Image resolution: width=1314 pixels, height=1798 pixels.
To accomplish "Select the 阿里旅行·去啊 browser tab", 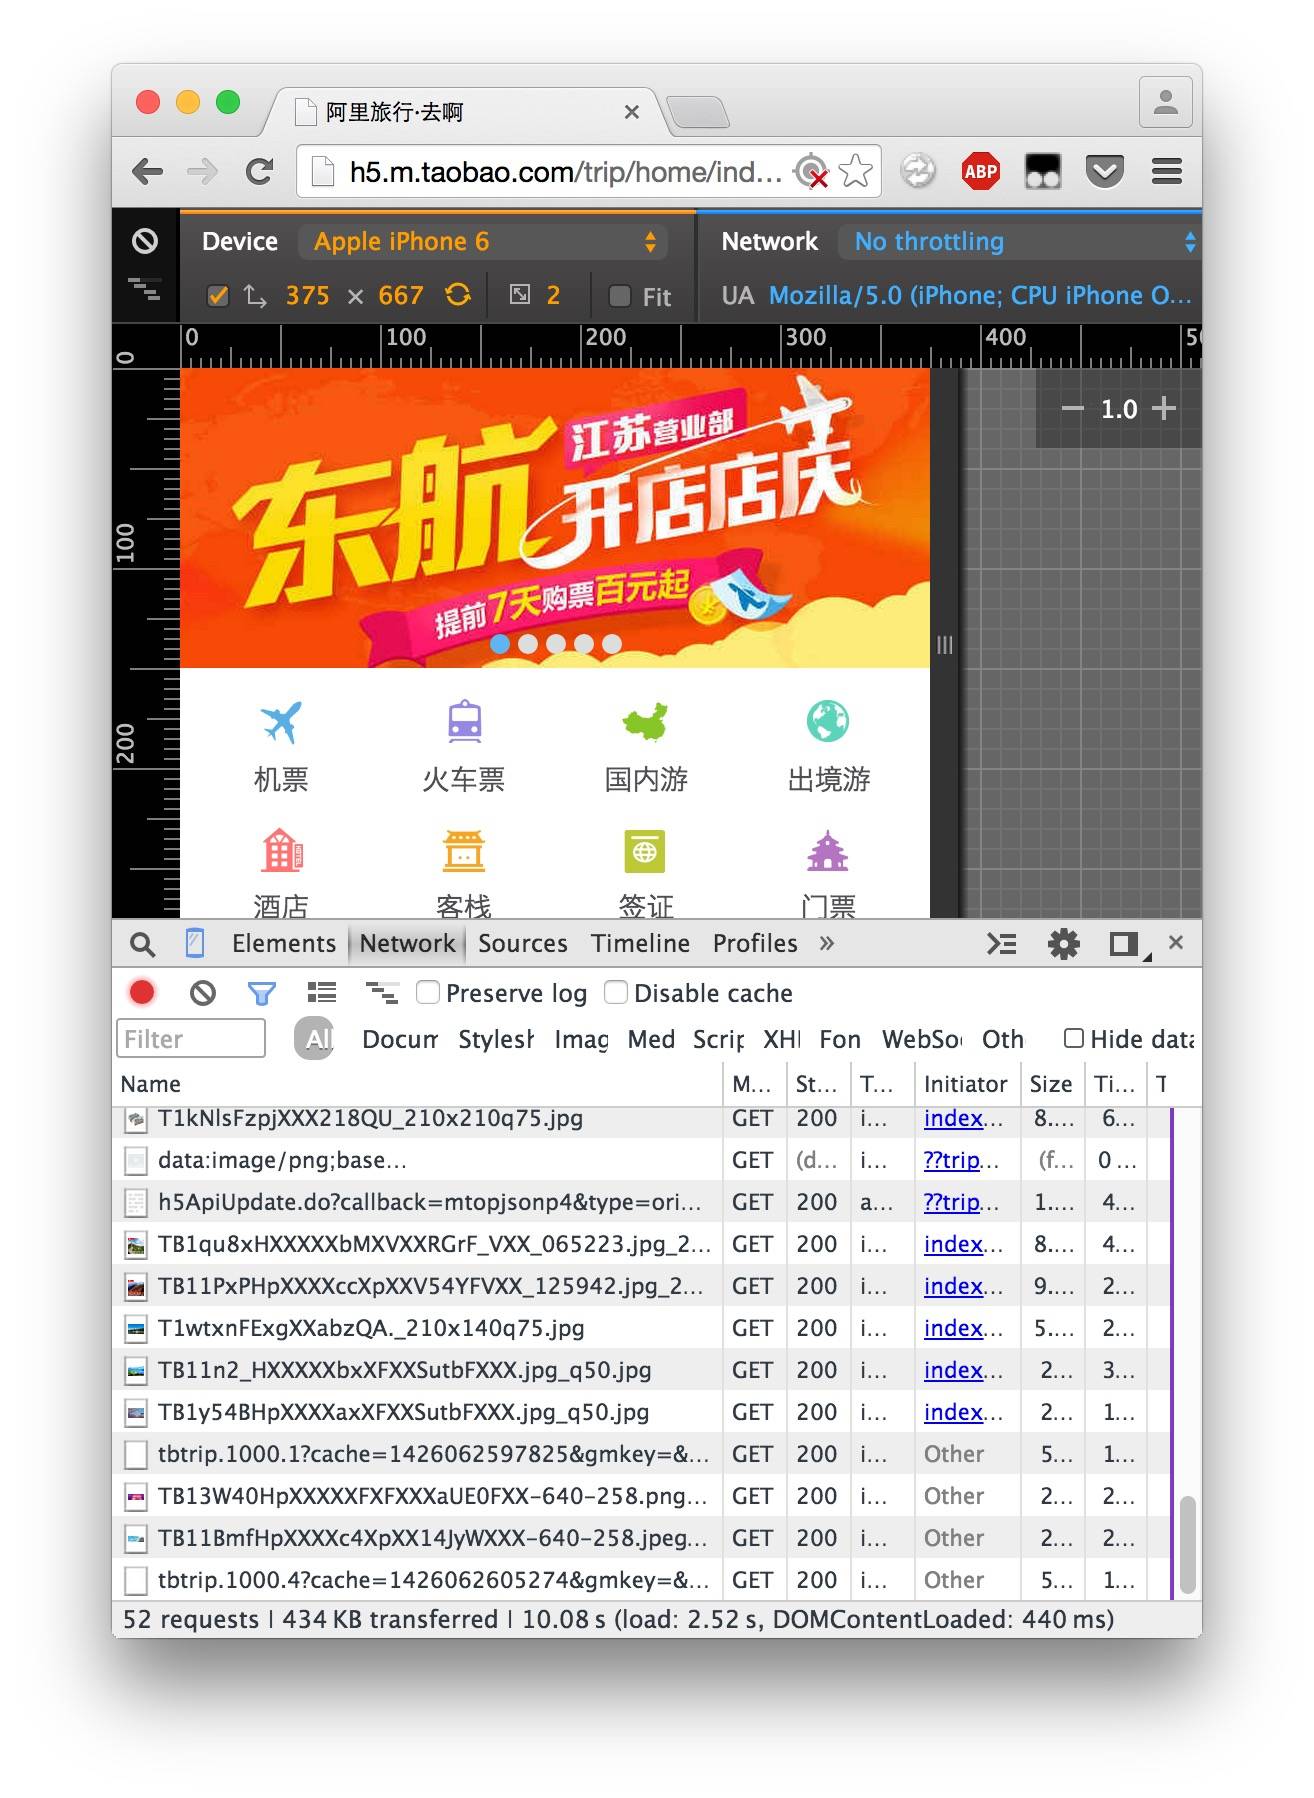I will 465,112.
